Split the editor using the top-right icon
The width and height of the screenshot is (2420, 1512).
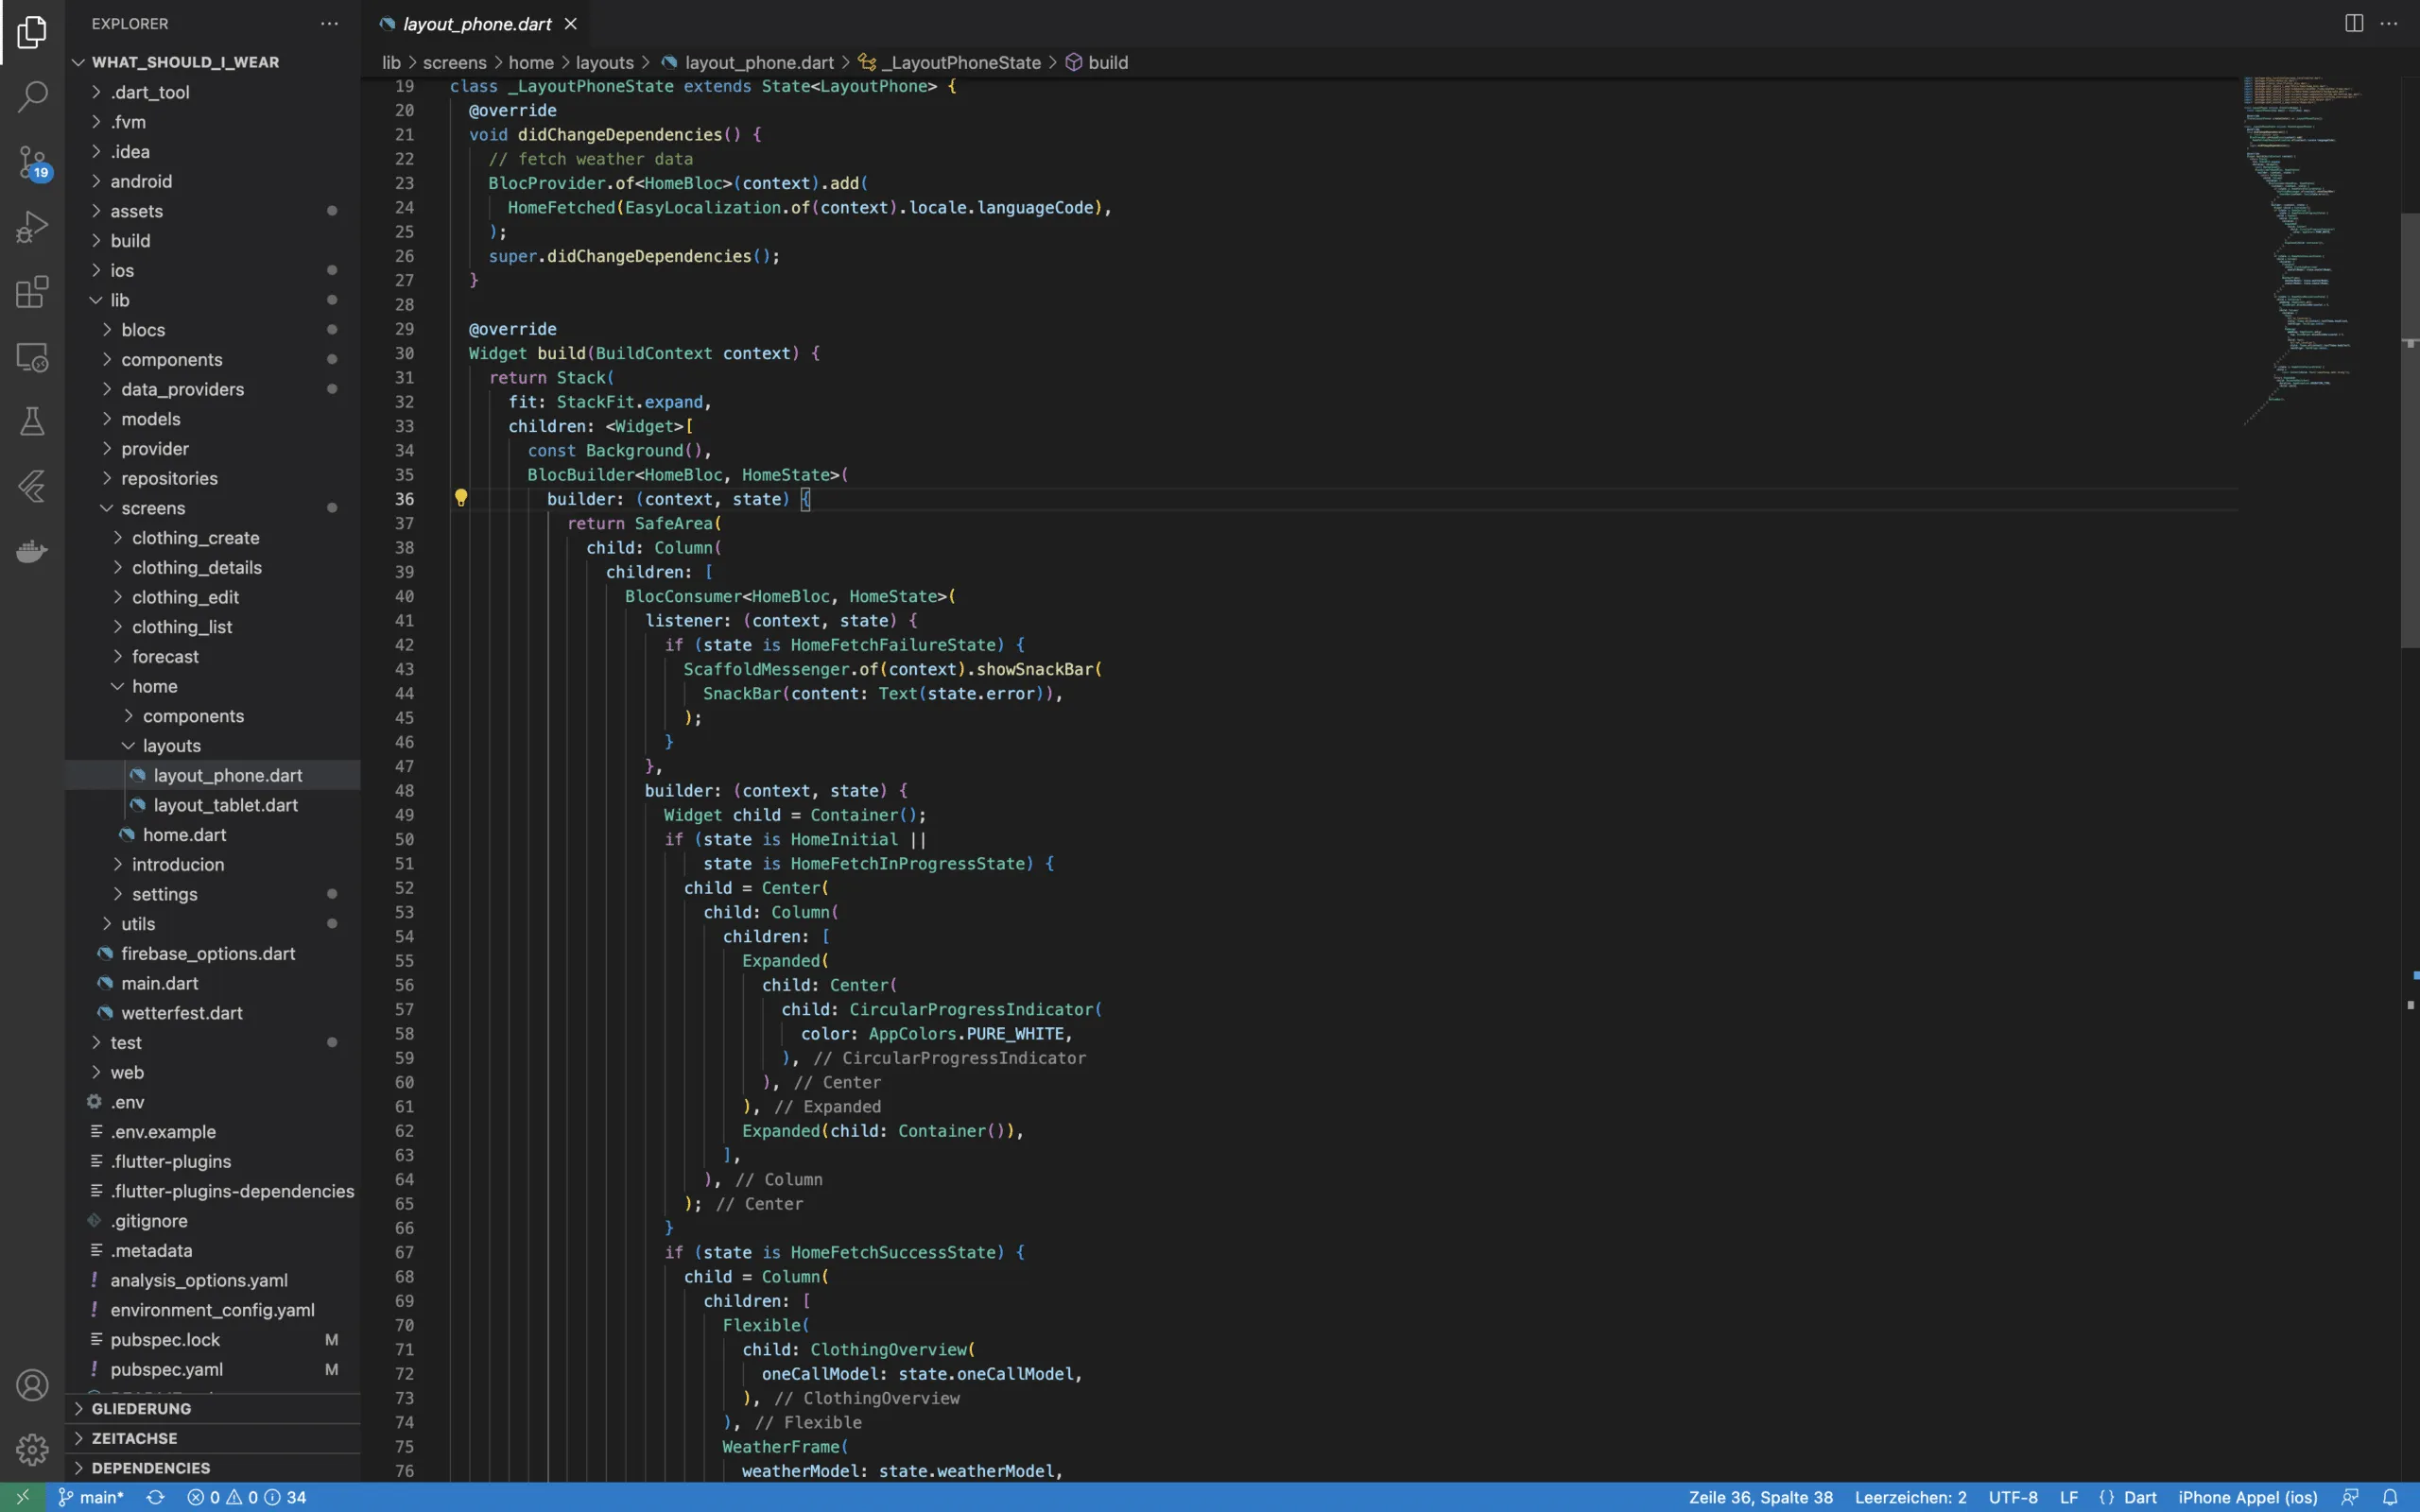pos(2351,22)
